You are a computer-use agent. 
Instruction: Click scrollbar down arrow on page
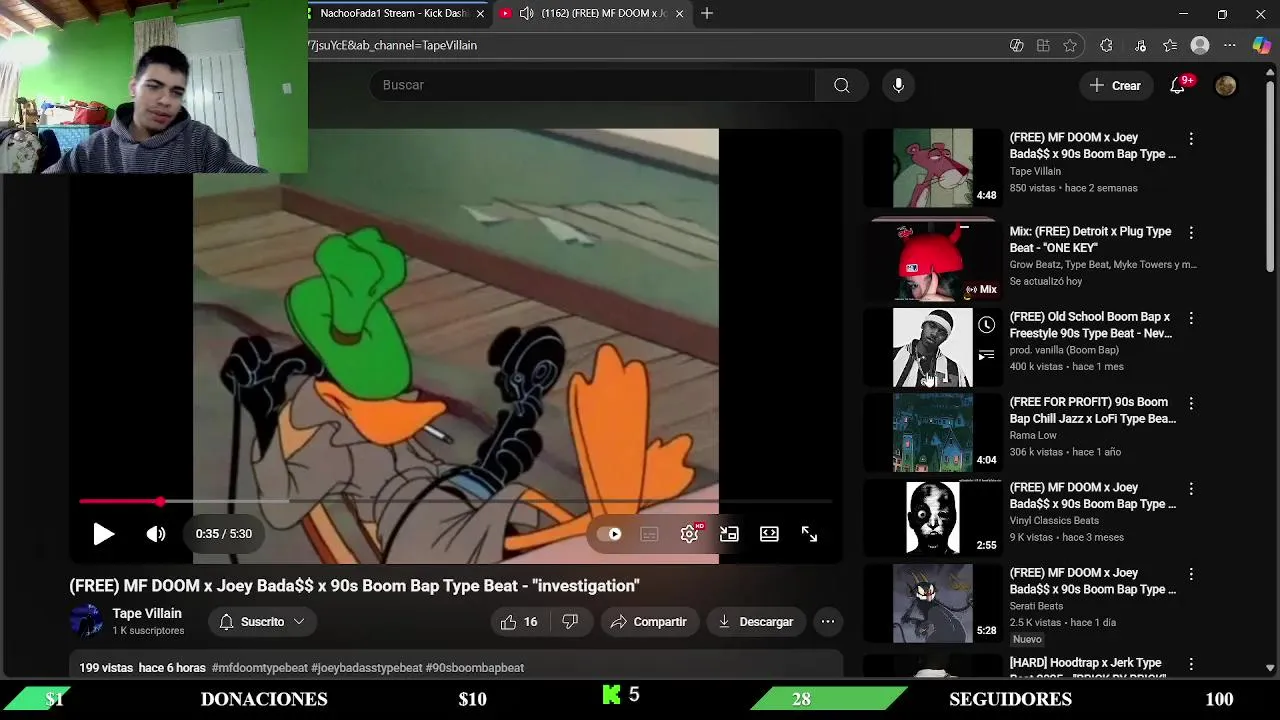coord(1270,668)
